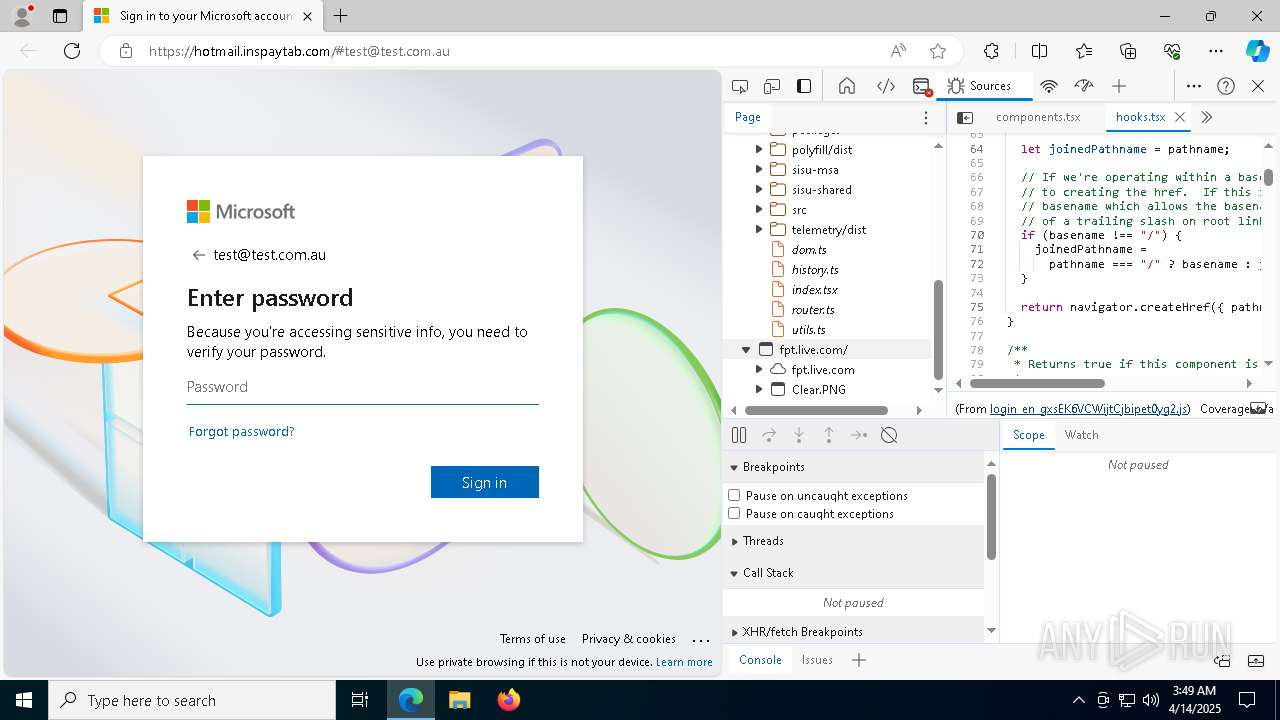Follow the Learn more link
Image resolution: width=1280 pixels, height=720 pixels.
pyautogui.click(x=684, y=662)
